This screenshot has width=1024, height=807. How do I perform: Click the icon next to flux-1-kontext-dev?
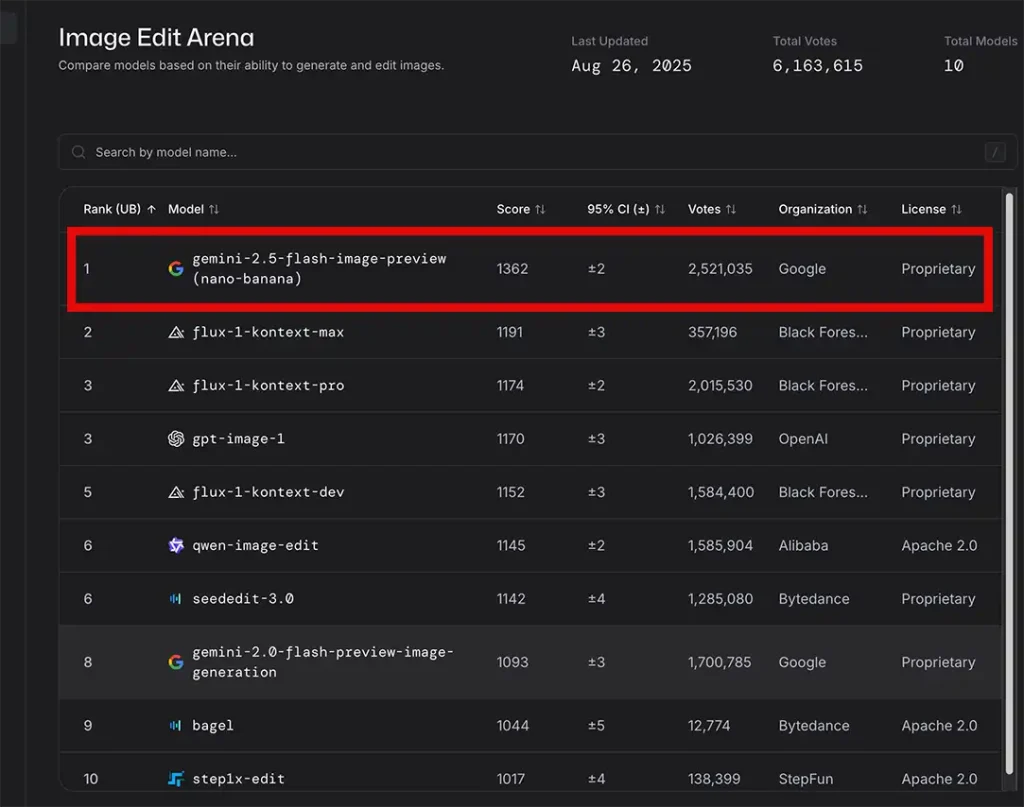(x=176, y=492)
